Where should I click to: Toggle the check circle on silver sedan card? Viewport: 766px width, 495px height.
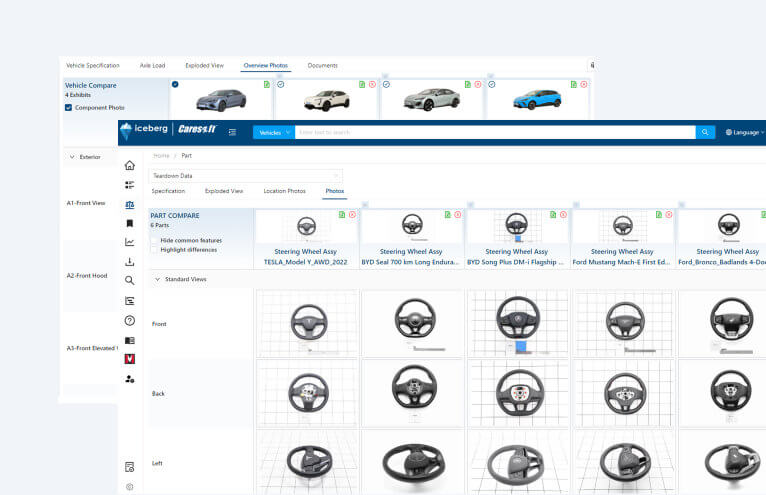point(386,85)
